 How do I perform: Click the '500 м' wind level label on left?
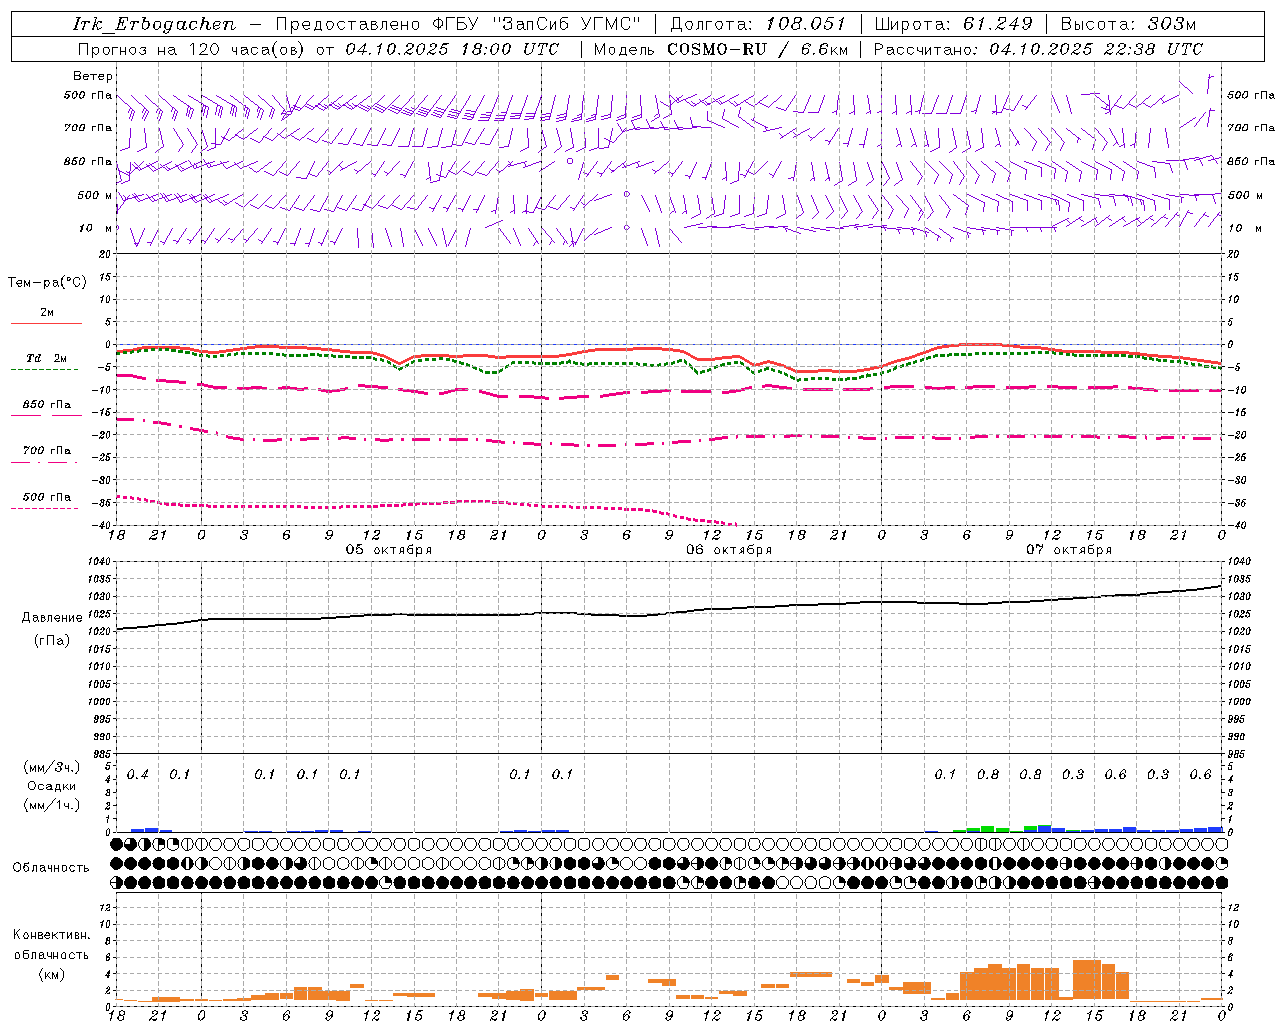95,195
